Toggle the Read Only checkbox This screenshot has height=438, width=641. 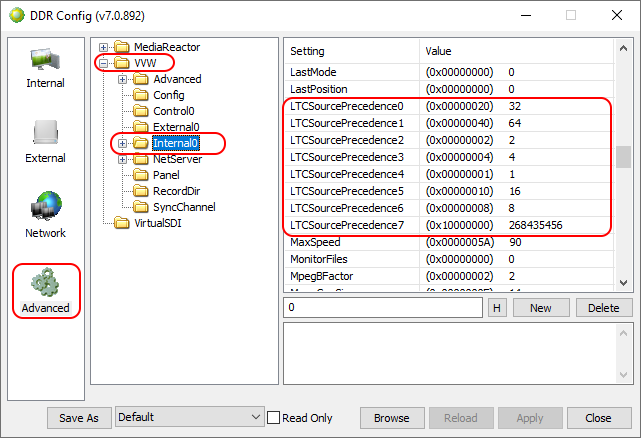coord(273,418)
